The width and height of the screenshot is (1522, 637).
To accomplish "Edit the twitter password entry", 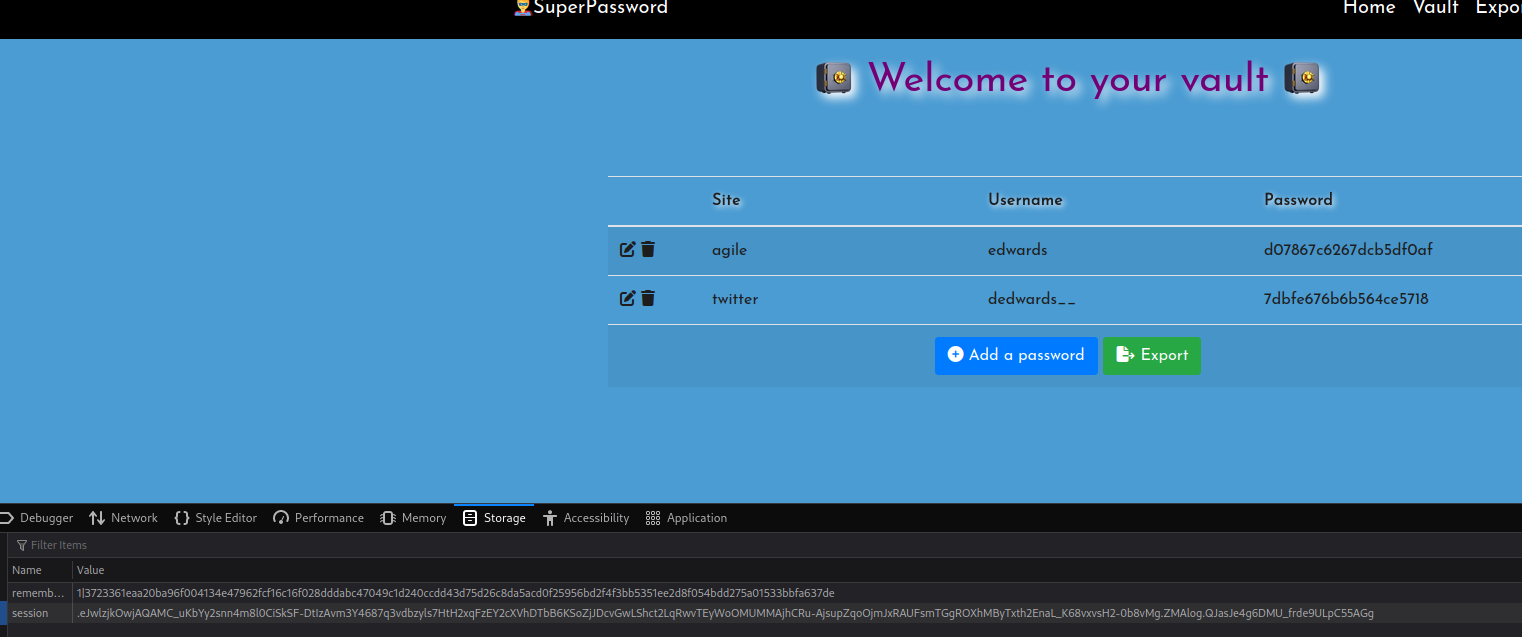I will 627,299.
